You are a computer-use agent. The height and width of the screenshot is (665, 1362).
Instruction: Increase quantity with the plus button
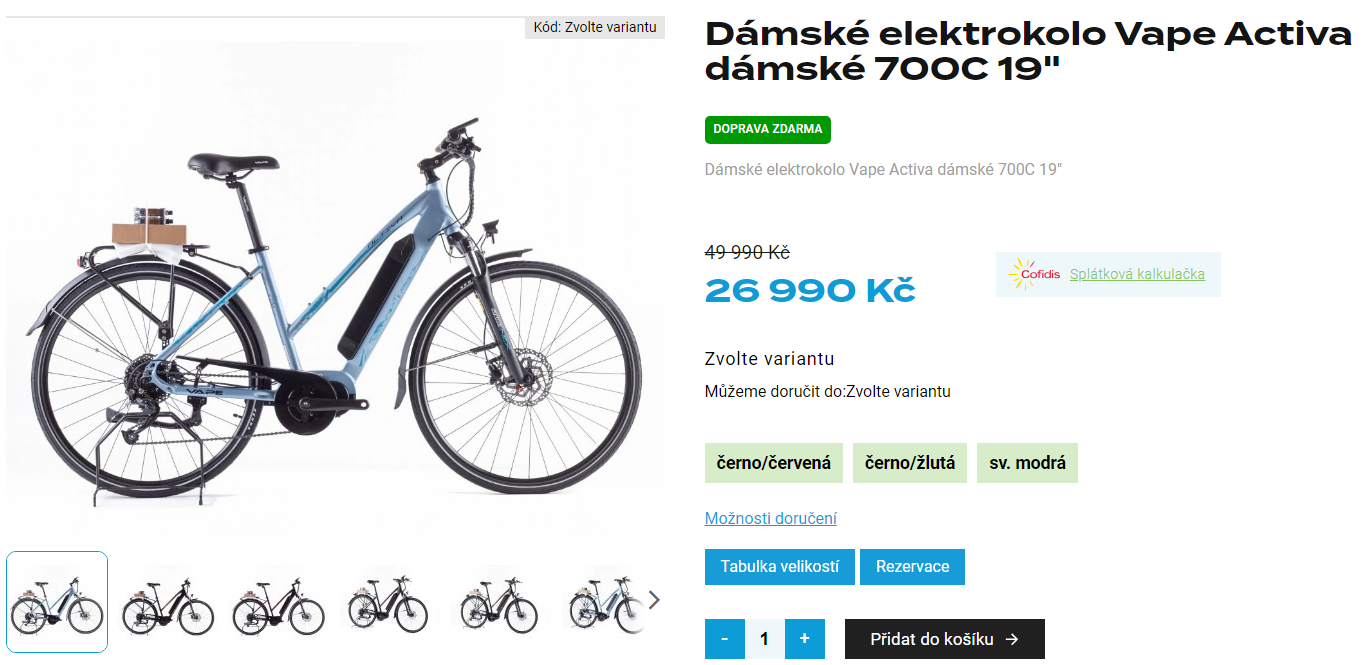coord(805,639)
